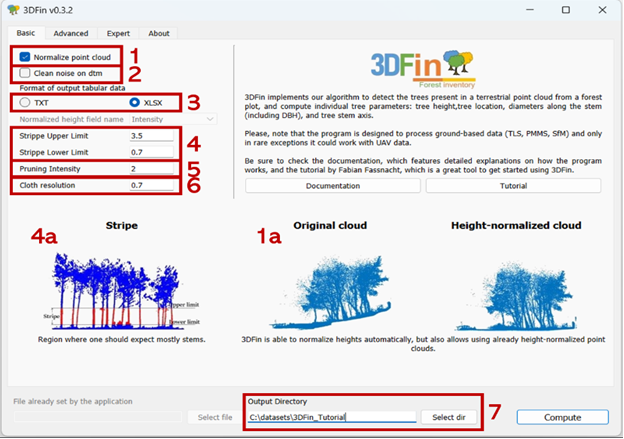Image resolution: width=624 pixels, height=439 pixels.
Task: Click the 3DFin Forest inventory logo
Action: click(423, 69)
